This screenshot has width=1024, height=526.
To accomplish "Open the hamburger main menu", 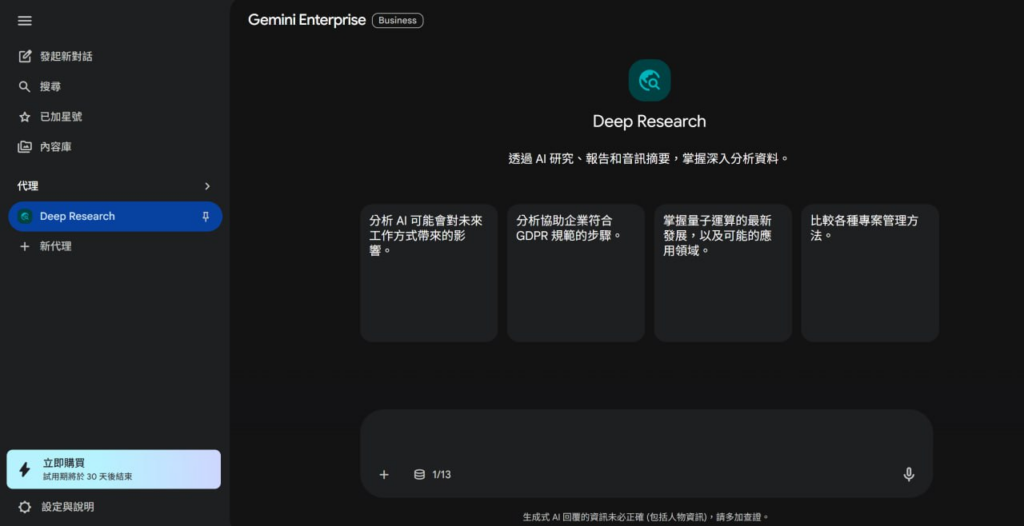I will pyautogui.click(x=25, y=21).
